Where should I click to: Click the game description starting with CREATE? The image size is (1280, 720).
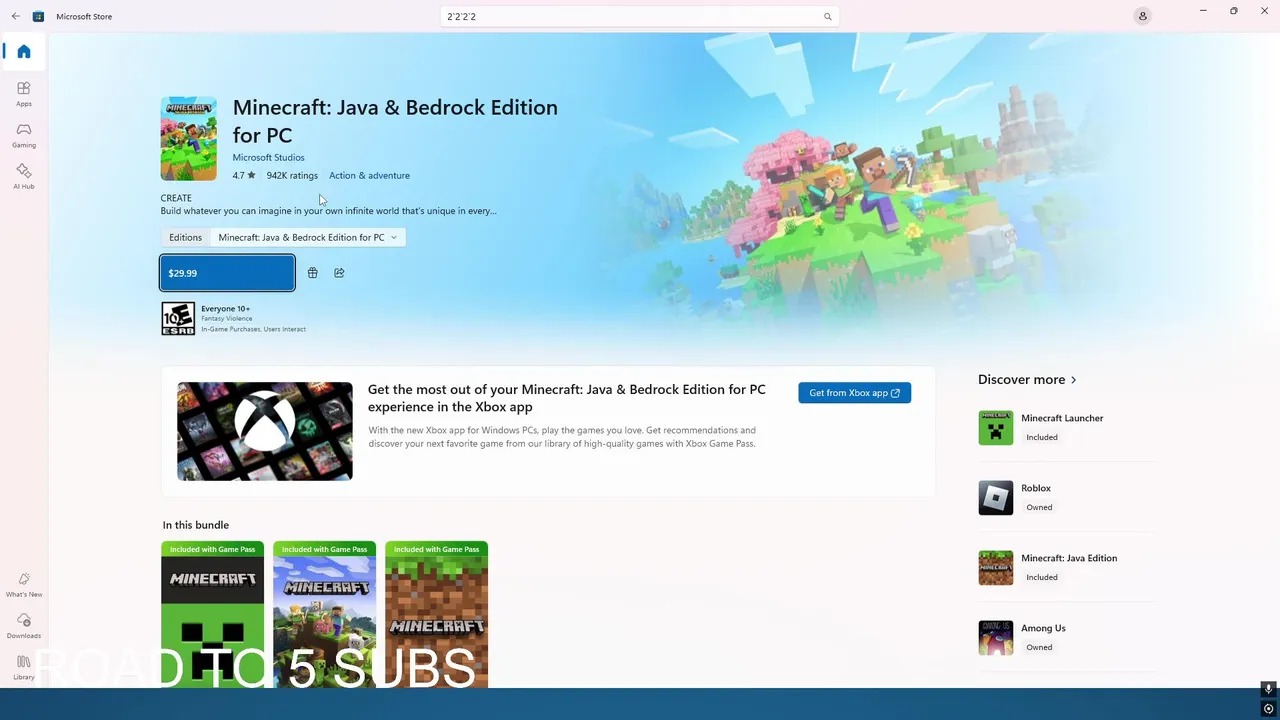[328, 204]
